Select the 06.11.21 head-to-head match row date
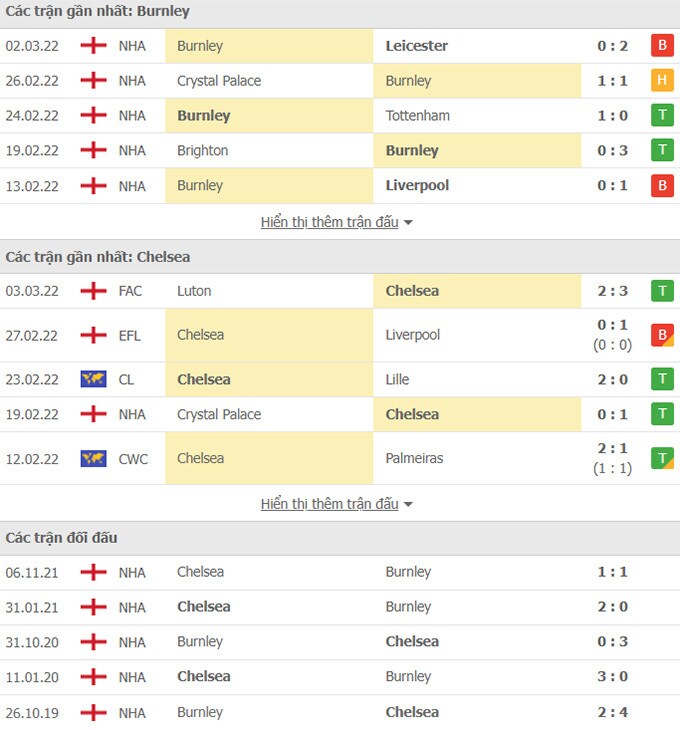The height and width of the screenshot is (730, 680). [33, 572]
